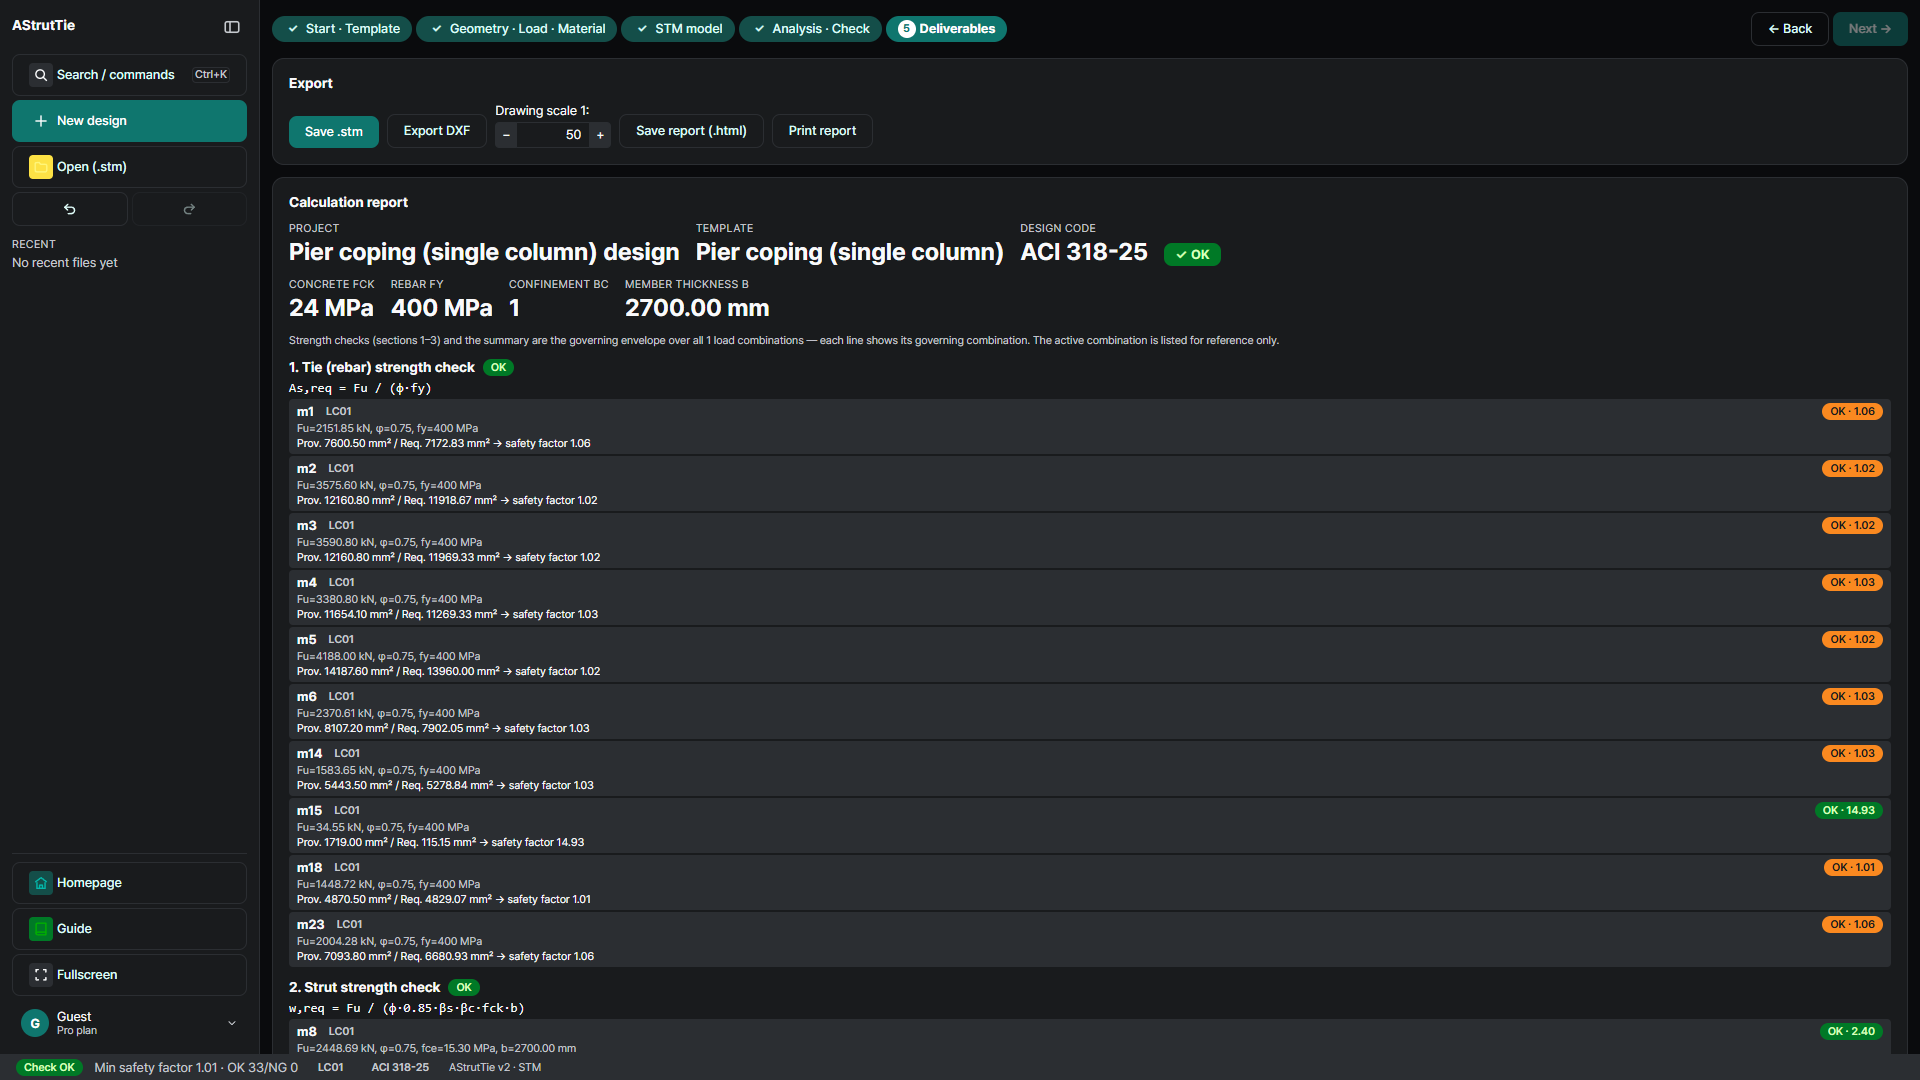
Task: Start a New design
Action: pos(129,121)
